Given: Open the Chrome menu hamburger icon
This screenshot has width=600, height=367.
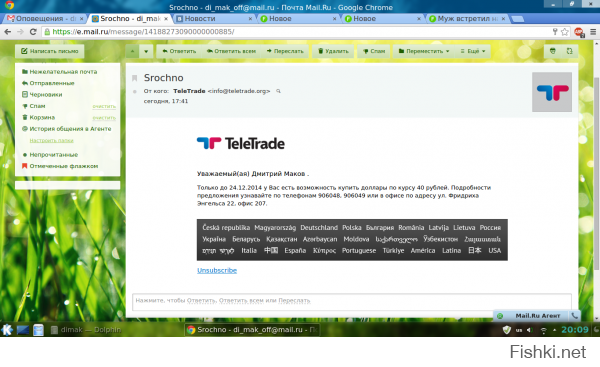Looking at the screenshot, I should [x=593, y=32].
